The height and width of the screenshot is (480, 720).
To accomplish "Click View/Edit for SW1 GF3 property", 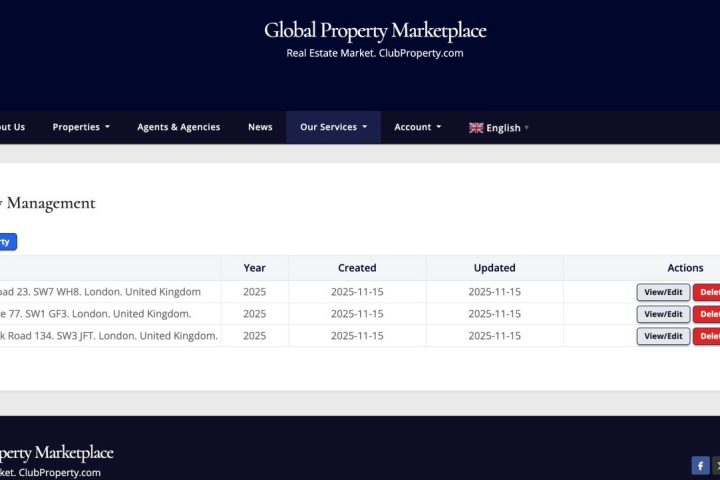I will [x=663, y=314].
